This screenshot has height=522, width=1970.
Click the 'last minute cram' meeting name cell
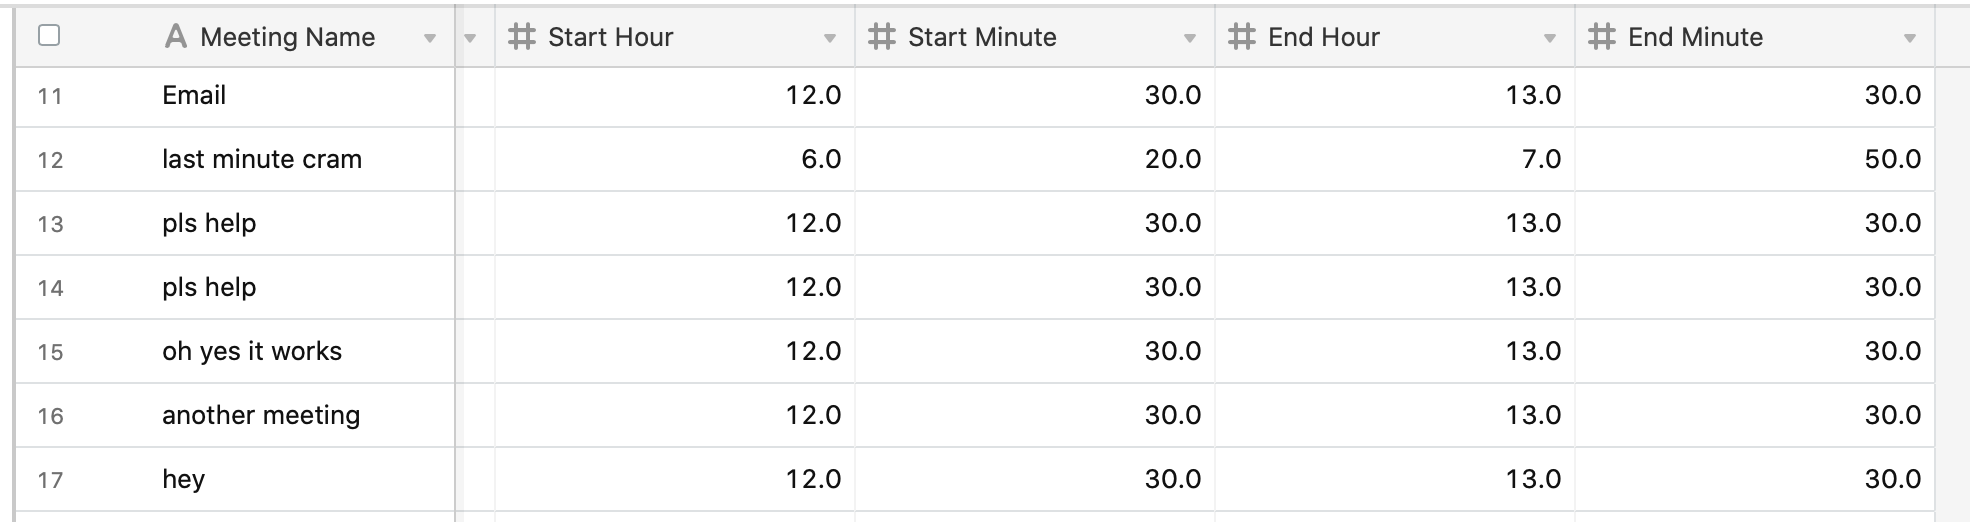pos(262,159)
